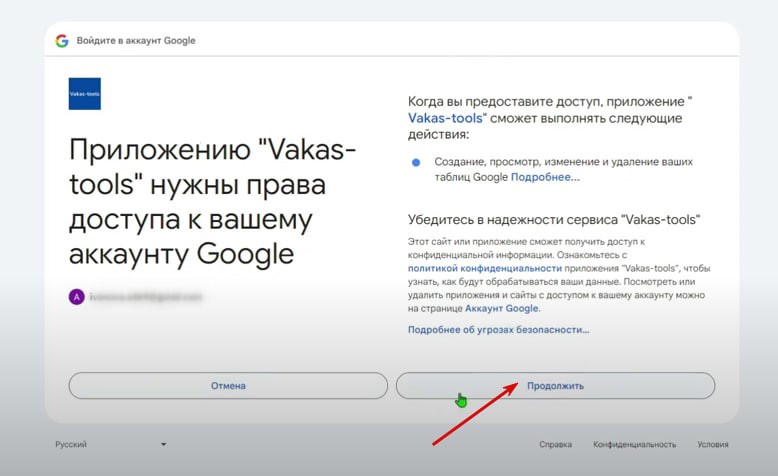
Task: Open Конфиденциальность in the footer
Action: point(634,445)
